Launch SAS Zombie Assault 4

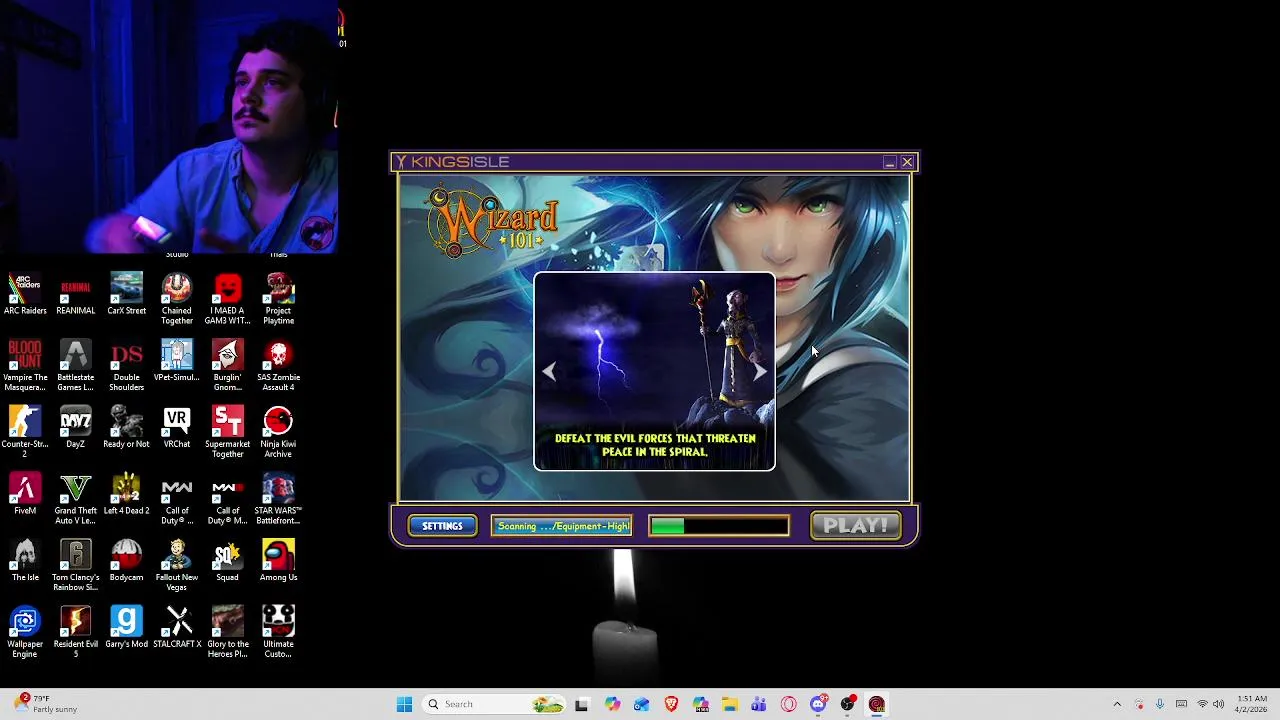coord(278,366)
